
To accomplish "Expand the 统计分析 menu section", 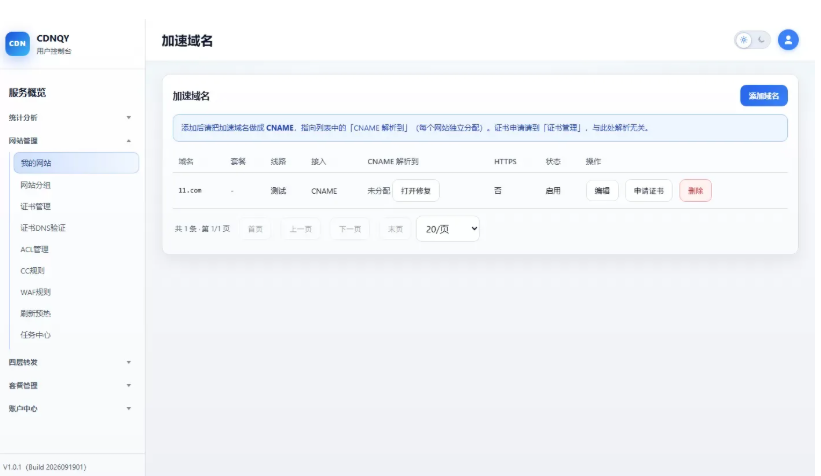I will 70,117.
